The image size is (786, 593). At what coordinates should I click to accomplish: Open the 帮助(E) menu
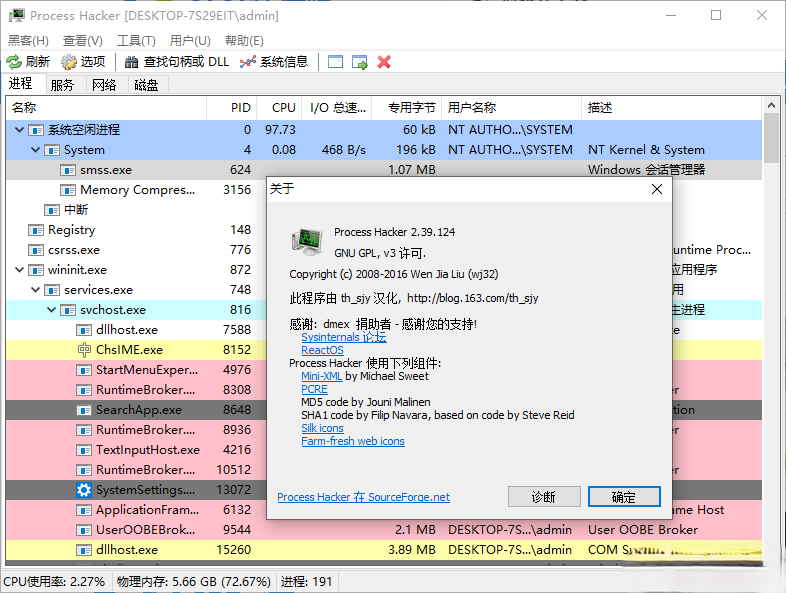[244, 41]
